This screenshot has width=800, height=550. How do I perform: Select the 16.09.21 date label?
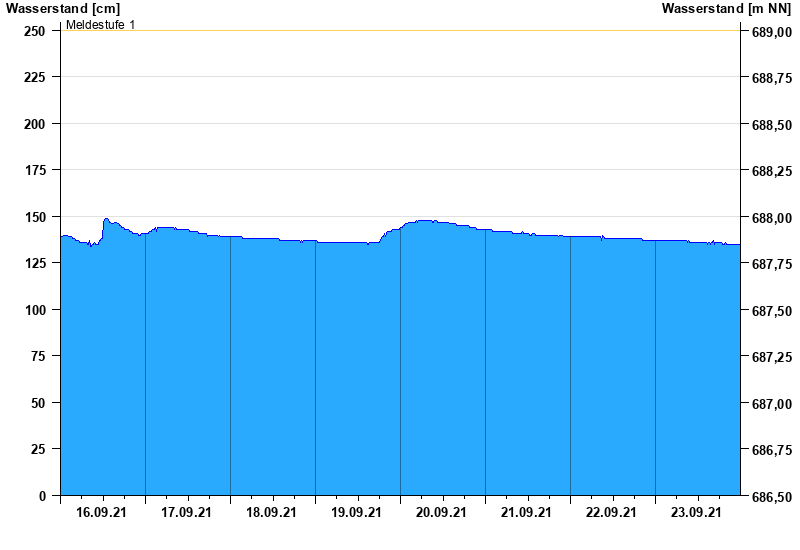102,513
